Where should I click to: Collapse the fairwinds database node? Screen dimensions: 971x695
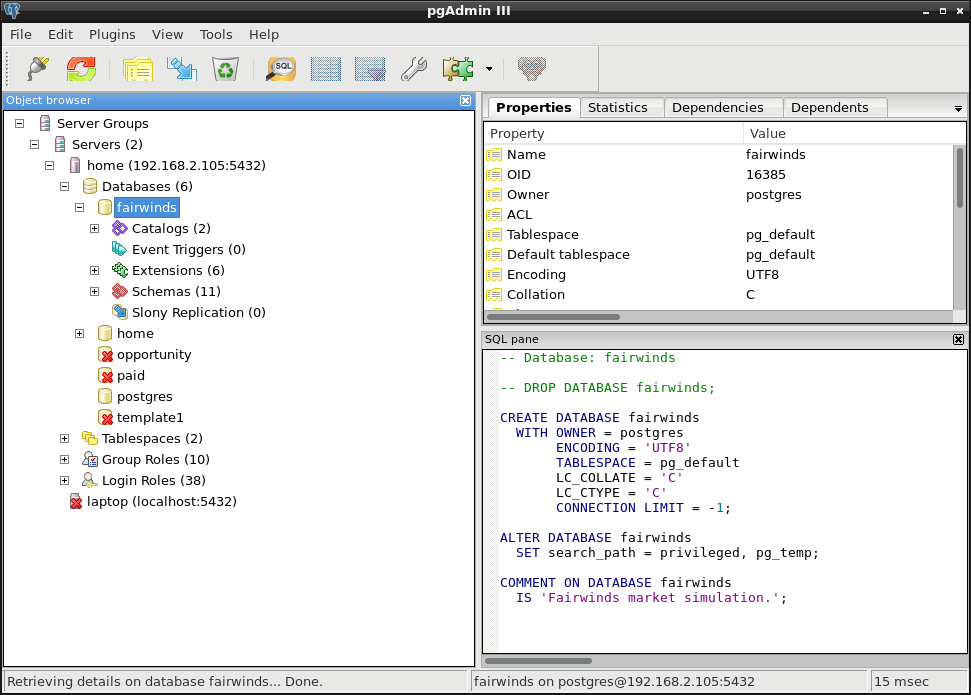click(79, 208)
